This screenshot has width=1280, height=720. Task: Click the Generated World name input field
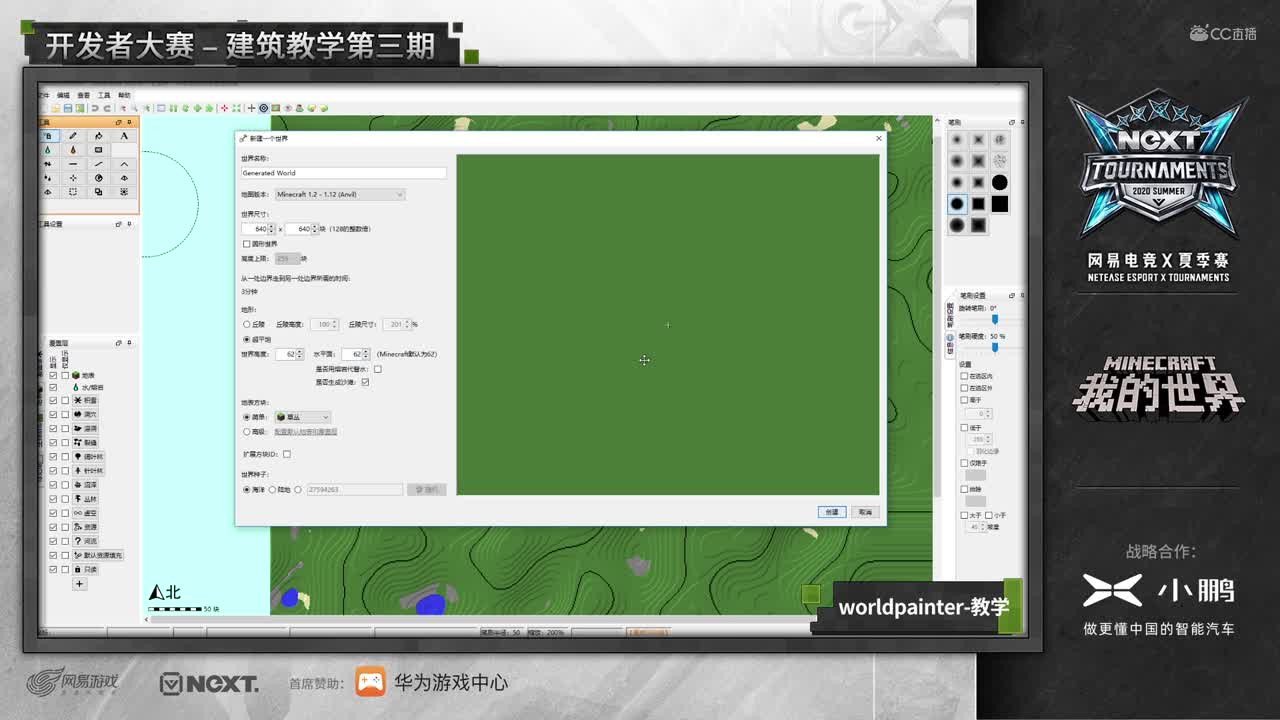(x=345, y=172)
